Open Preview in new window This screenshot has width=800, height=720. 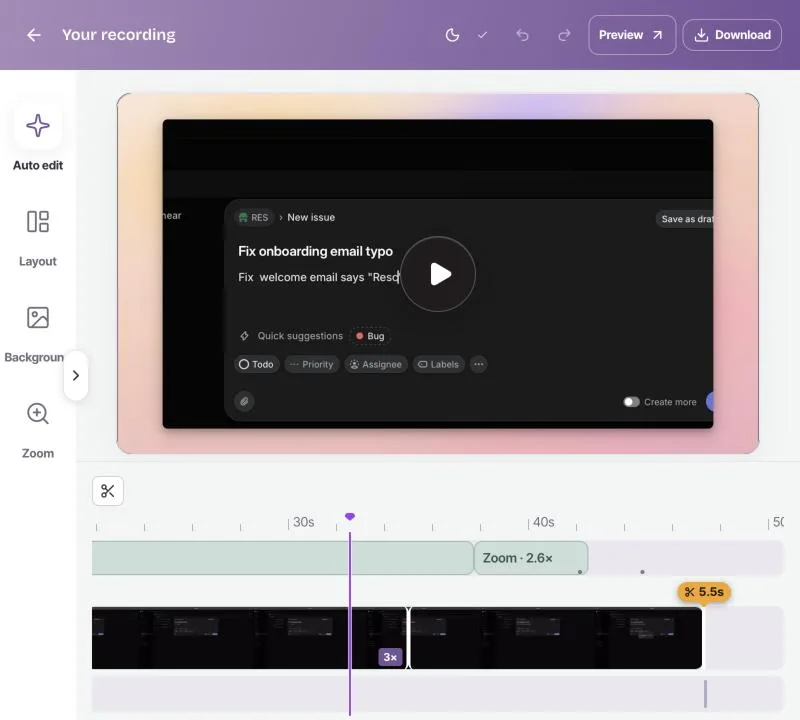632,35
